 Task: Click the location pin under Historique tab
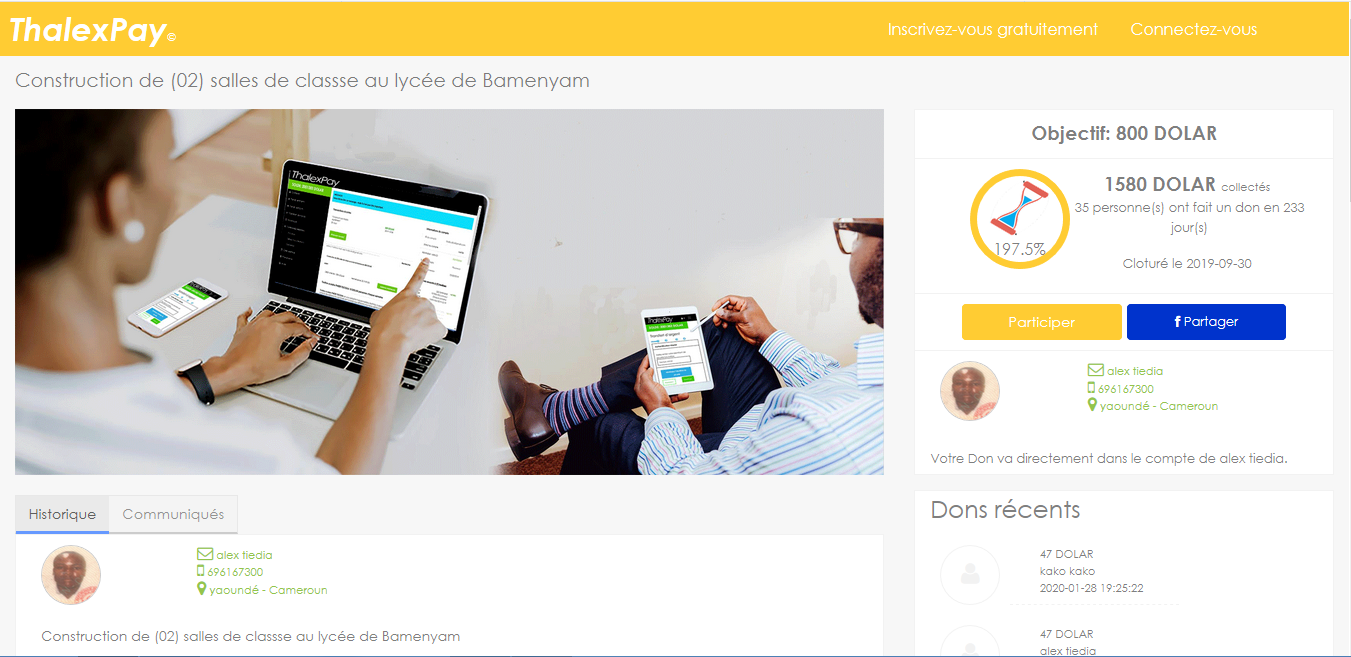pyautogui.click(x=202, y=589)
